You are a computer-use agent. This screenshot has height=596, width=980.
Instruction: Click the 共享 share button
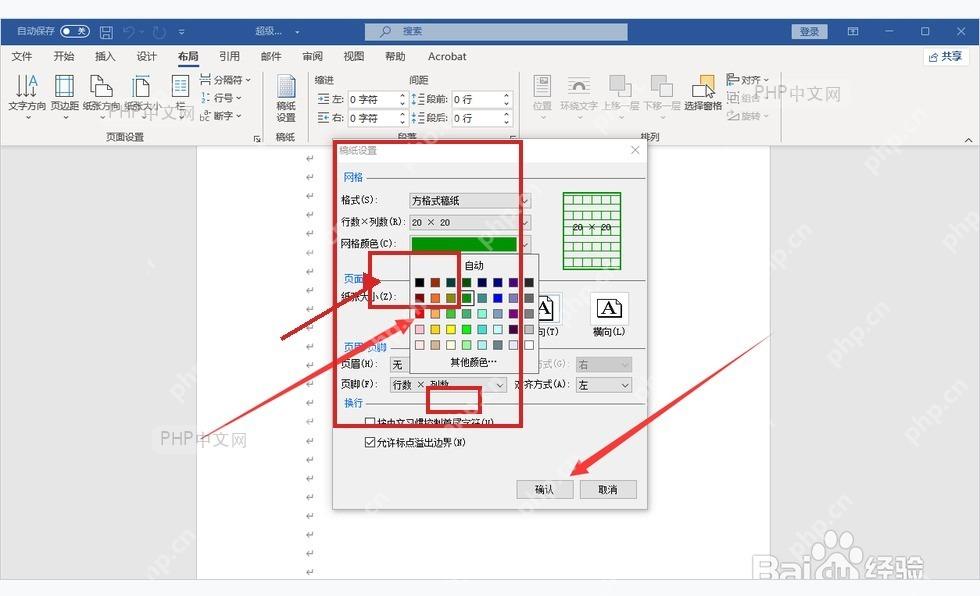(946, 56)
